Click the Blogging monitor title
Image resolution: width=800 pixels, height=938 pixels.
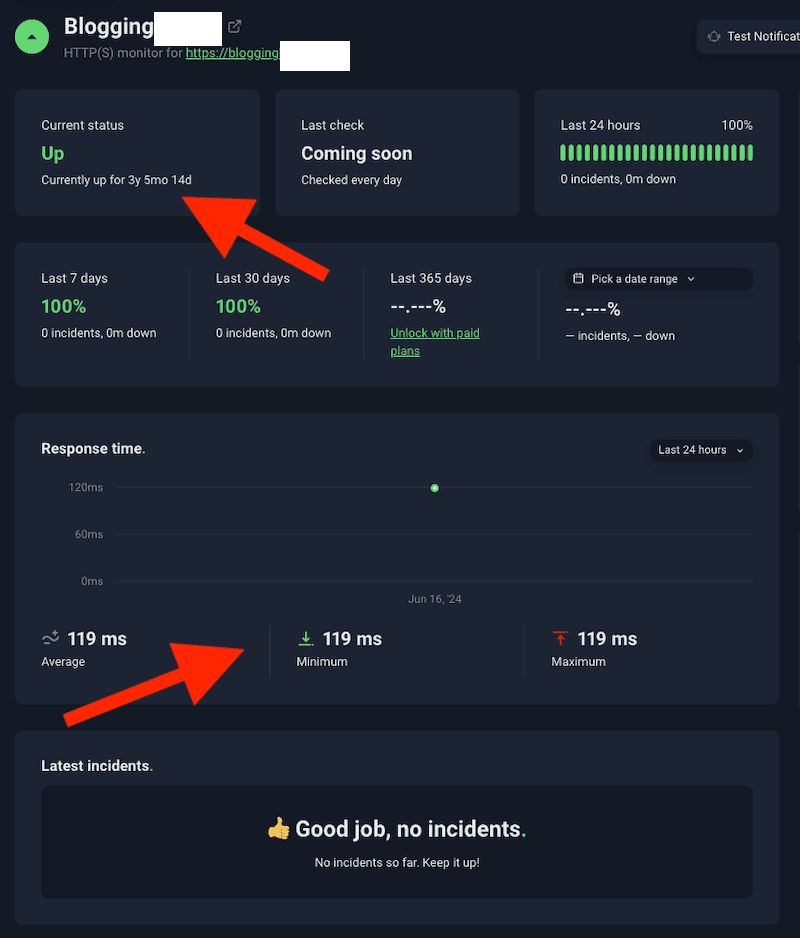tap(108, 26)
